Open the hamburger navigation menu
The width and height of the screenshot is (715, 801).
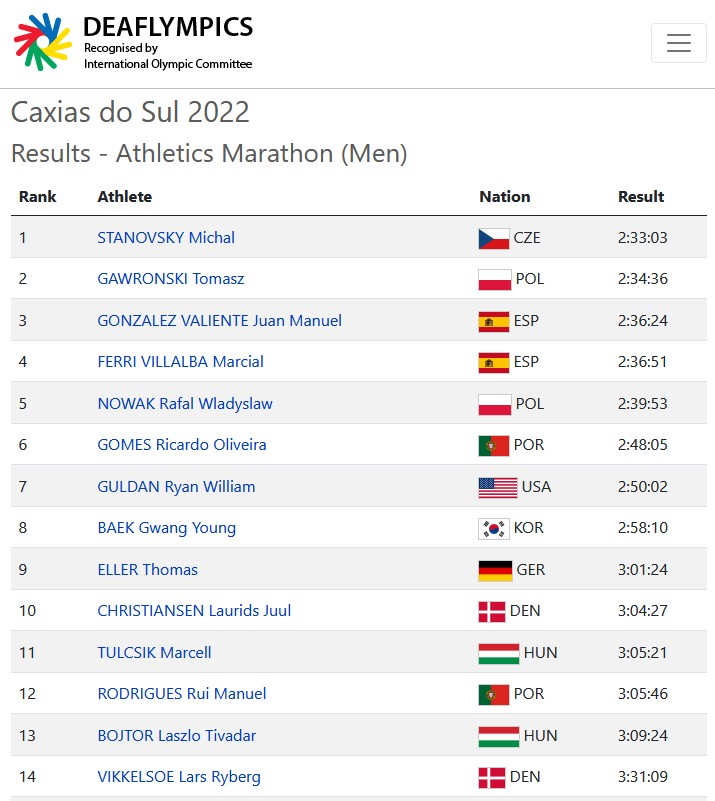tap(679, 43)
